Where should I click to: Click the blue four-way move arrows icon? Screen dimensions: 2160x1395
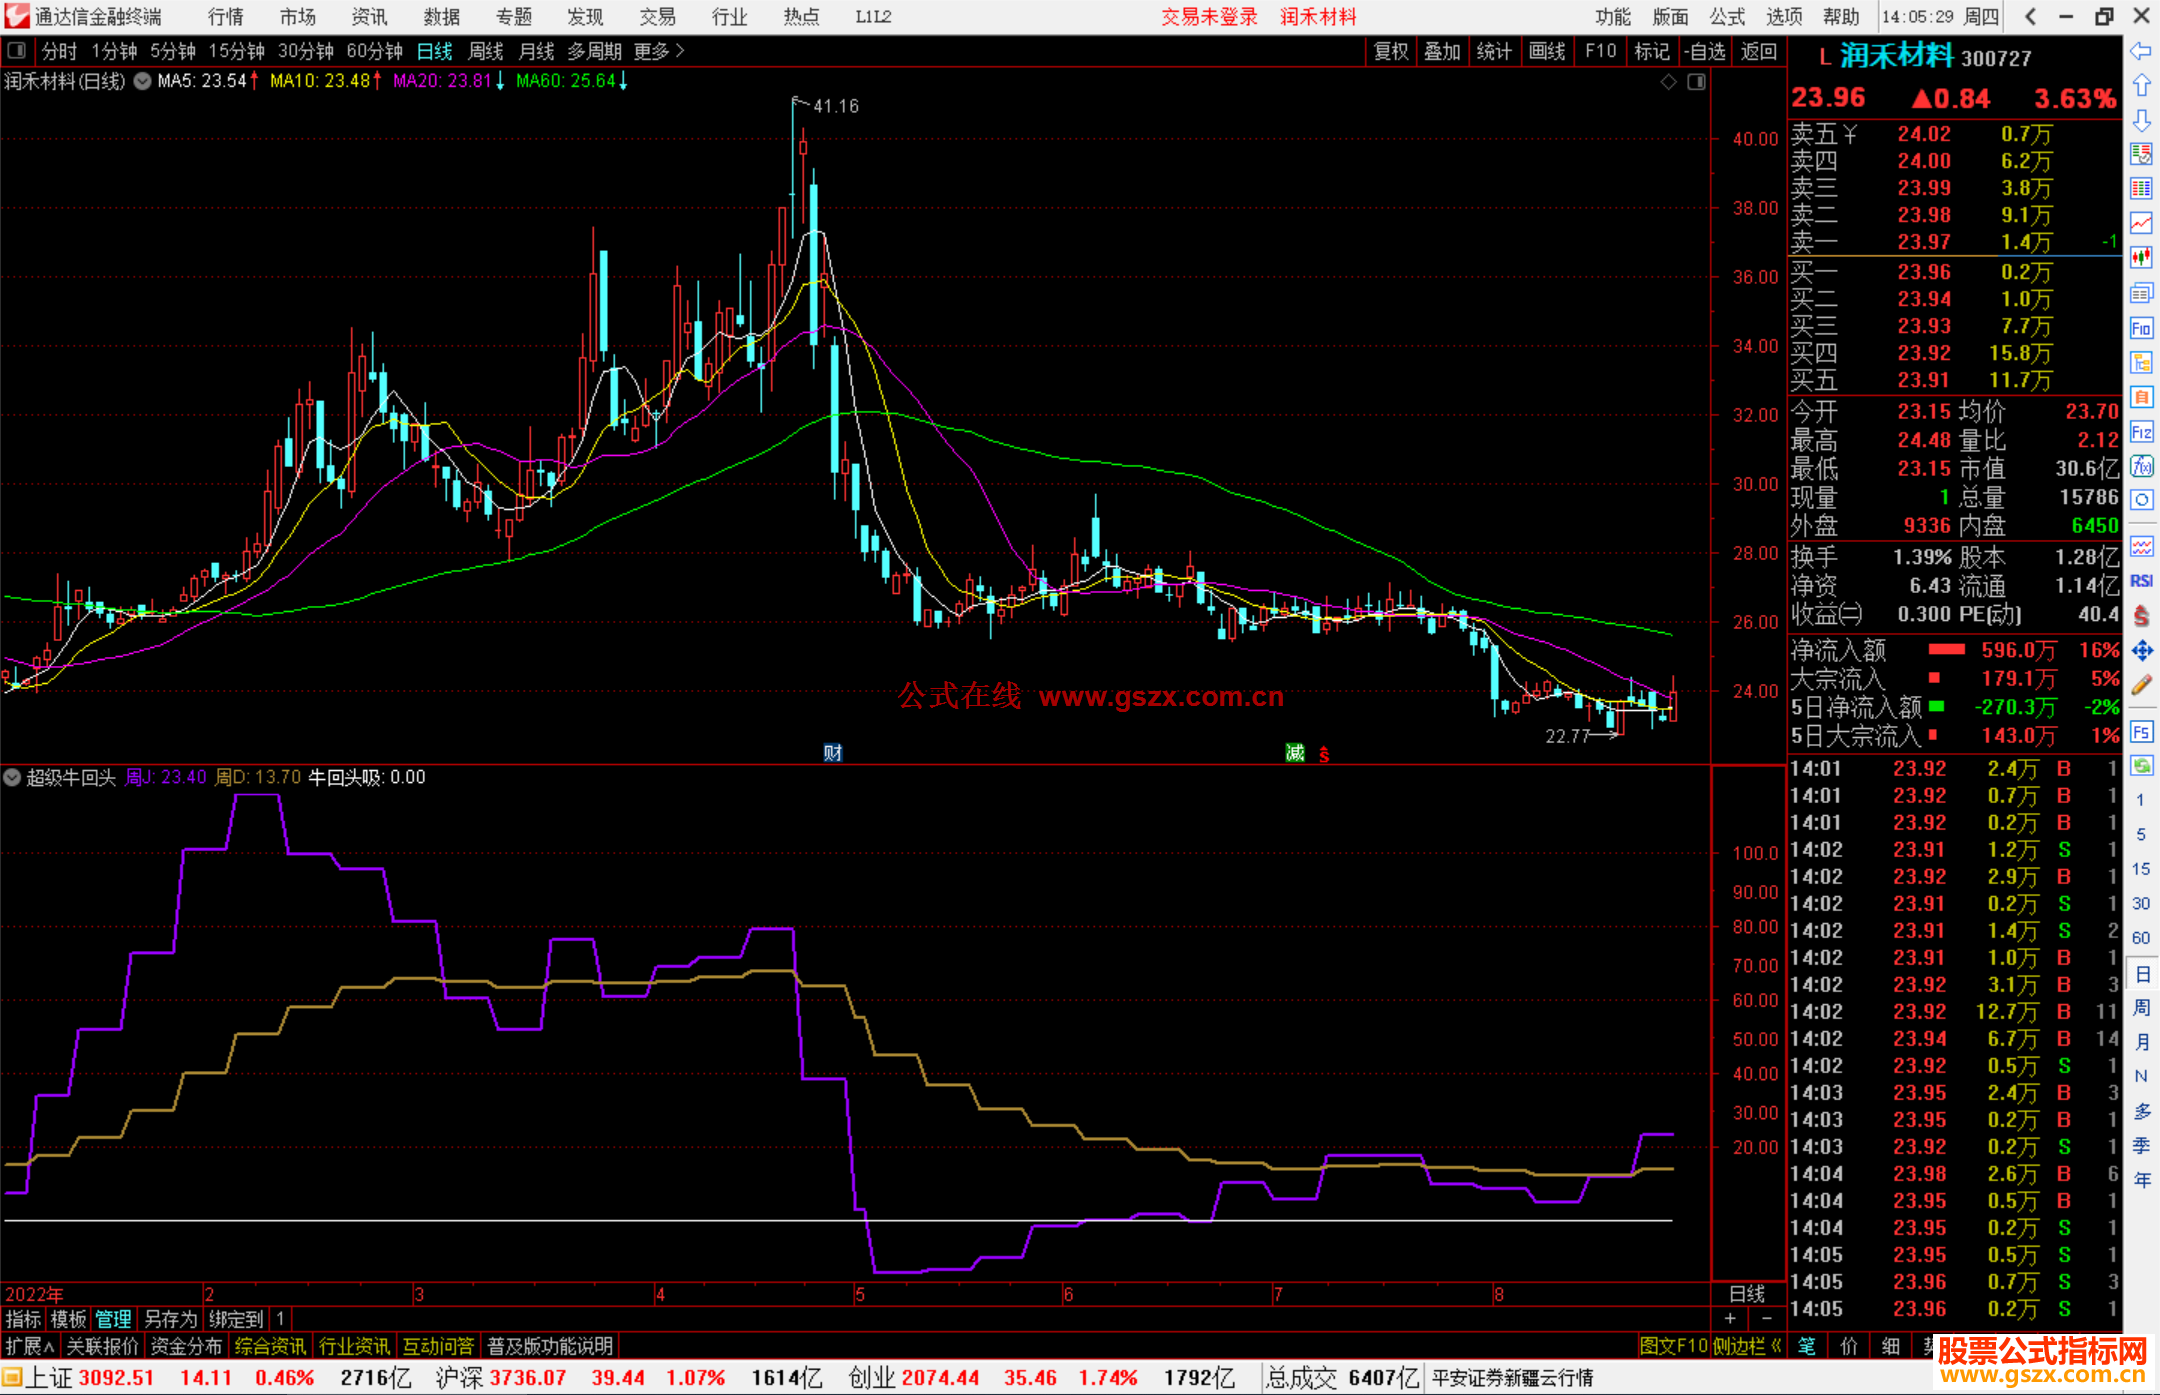click(2141, 651)
